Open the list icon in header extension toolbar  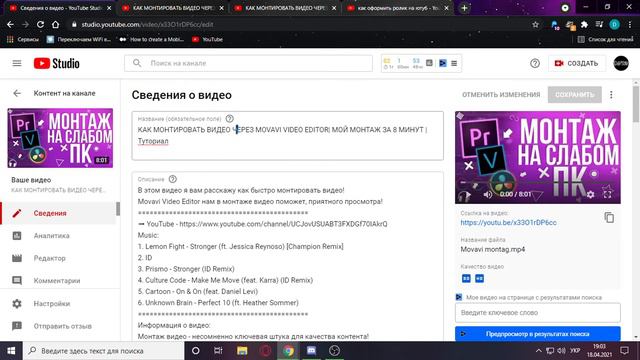coord(454,63)
